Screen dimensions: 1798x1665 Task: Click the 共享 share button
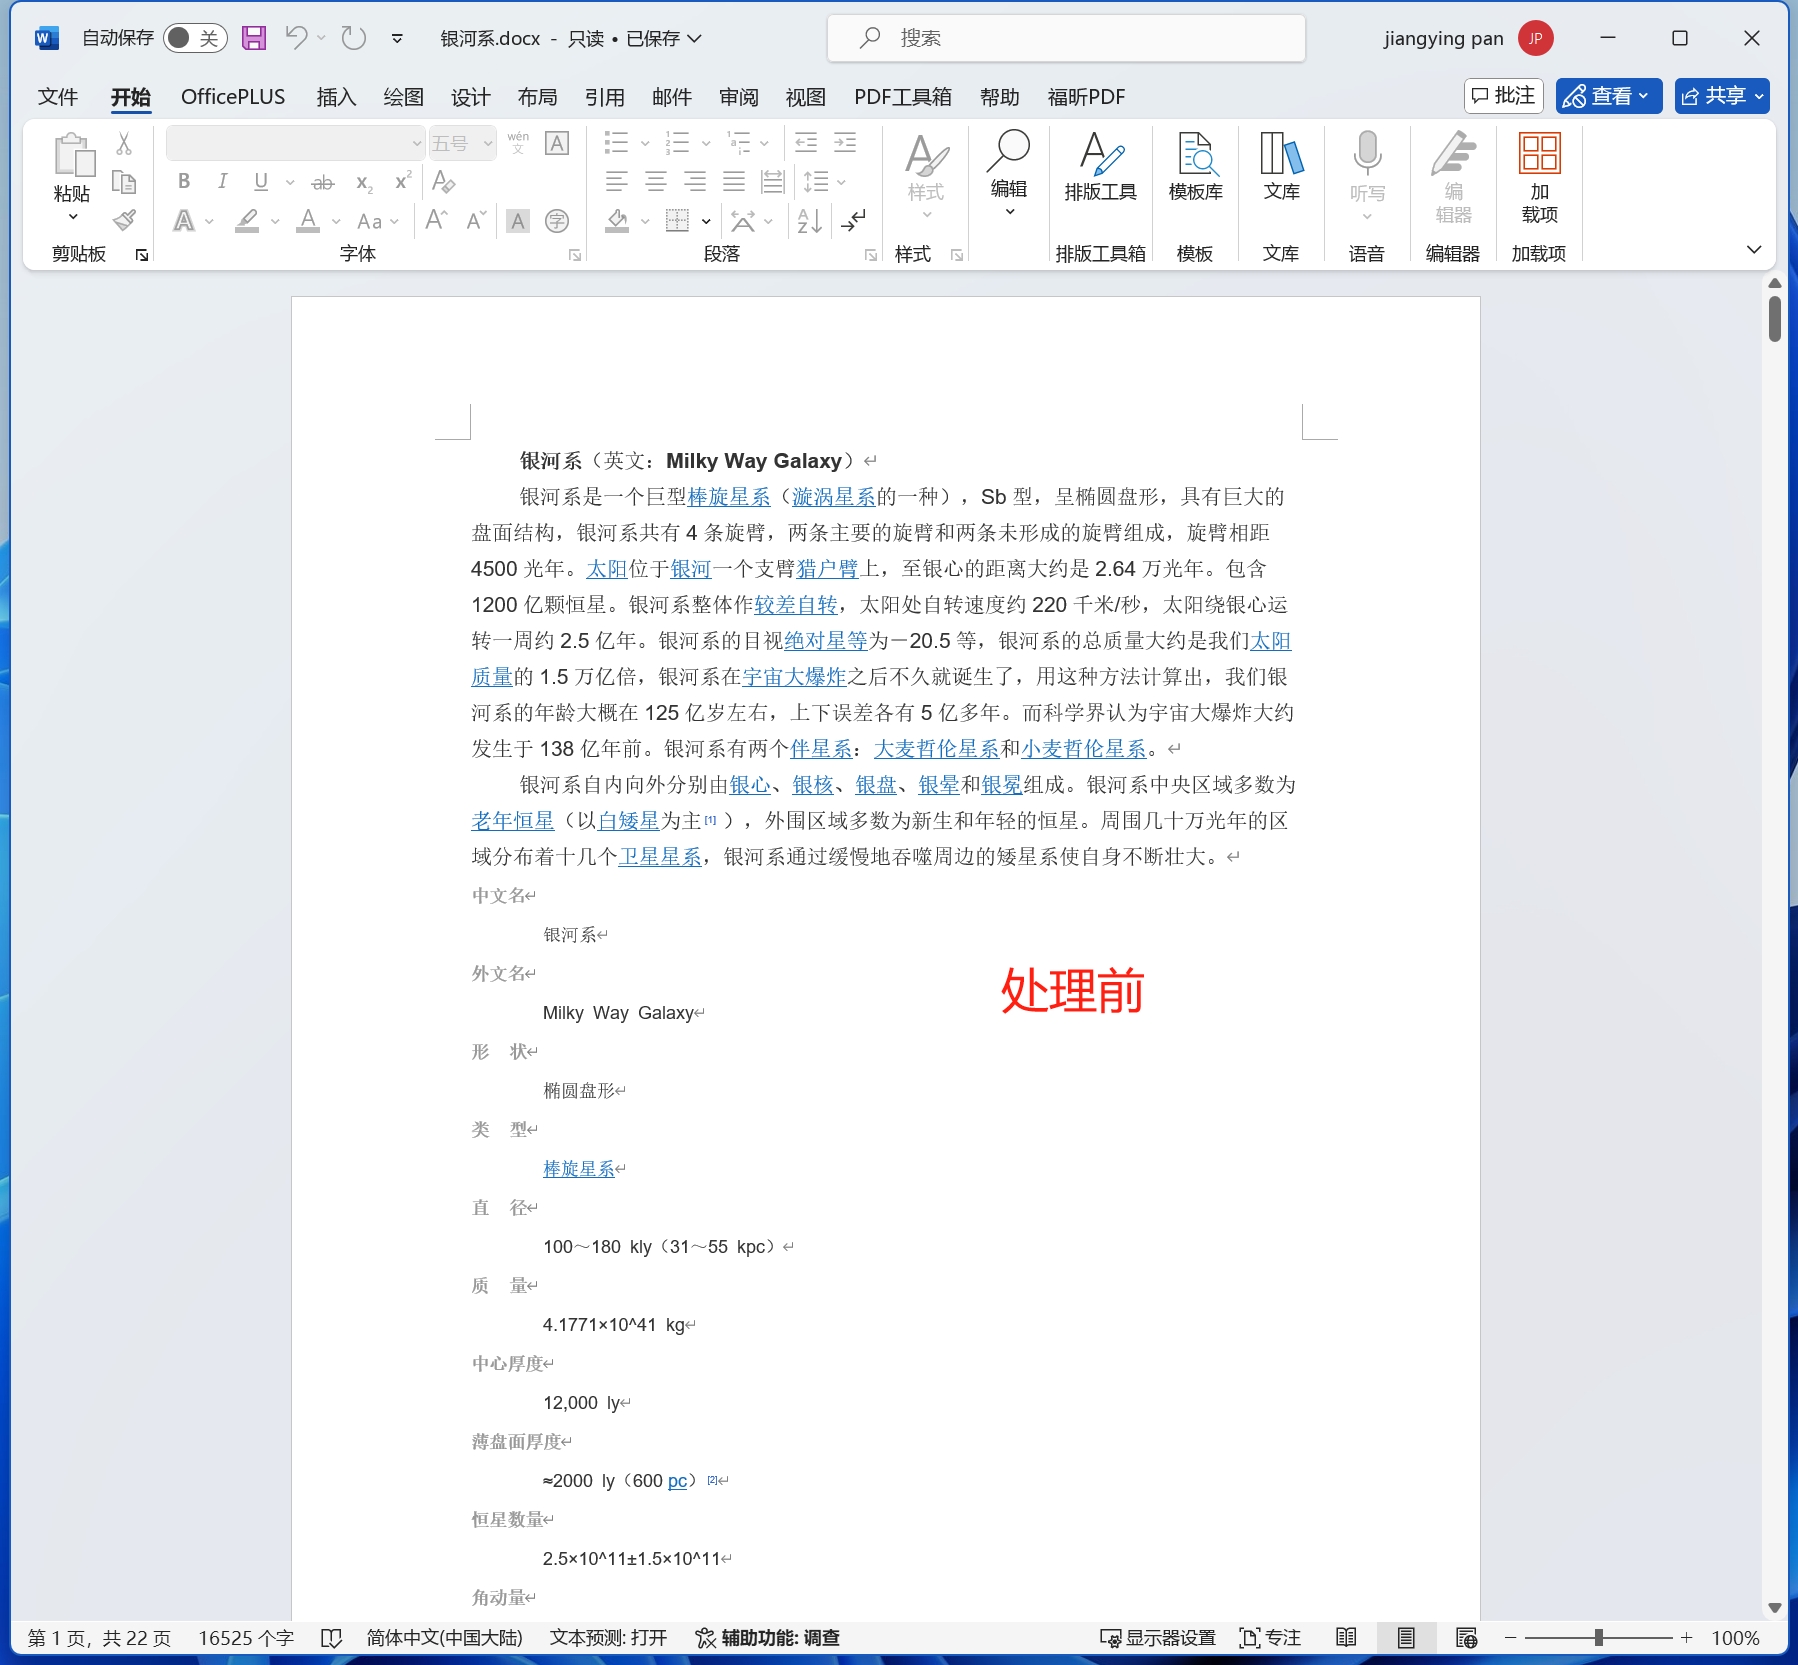point(1722,96)
